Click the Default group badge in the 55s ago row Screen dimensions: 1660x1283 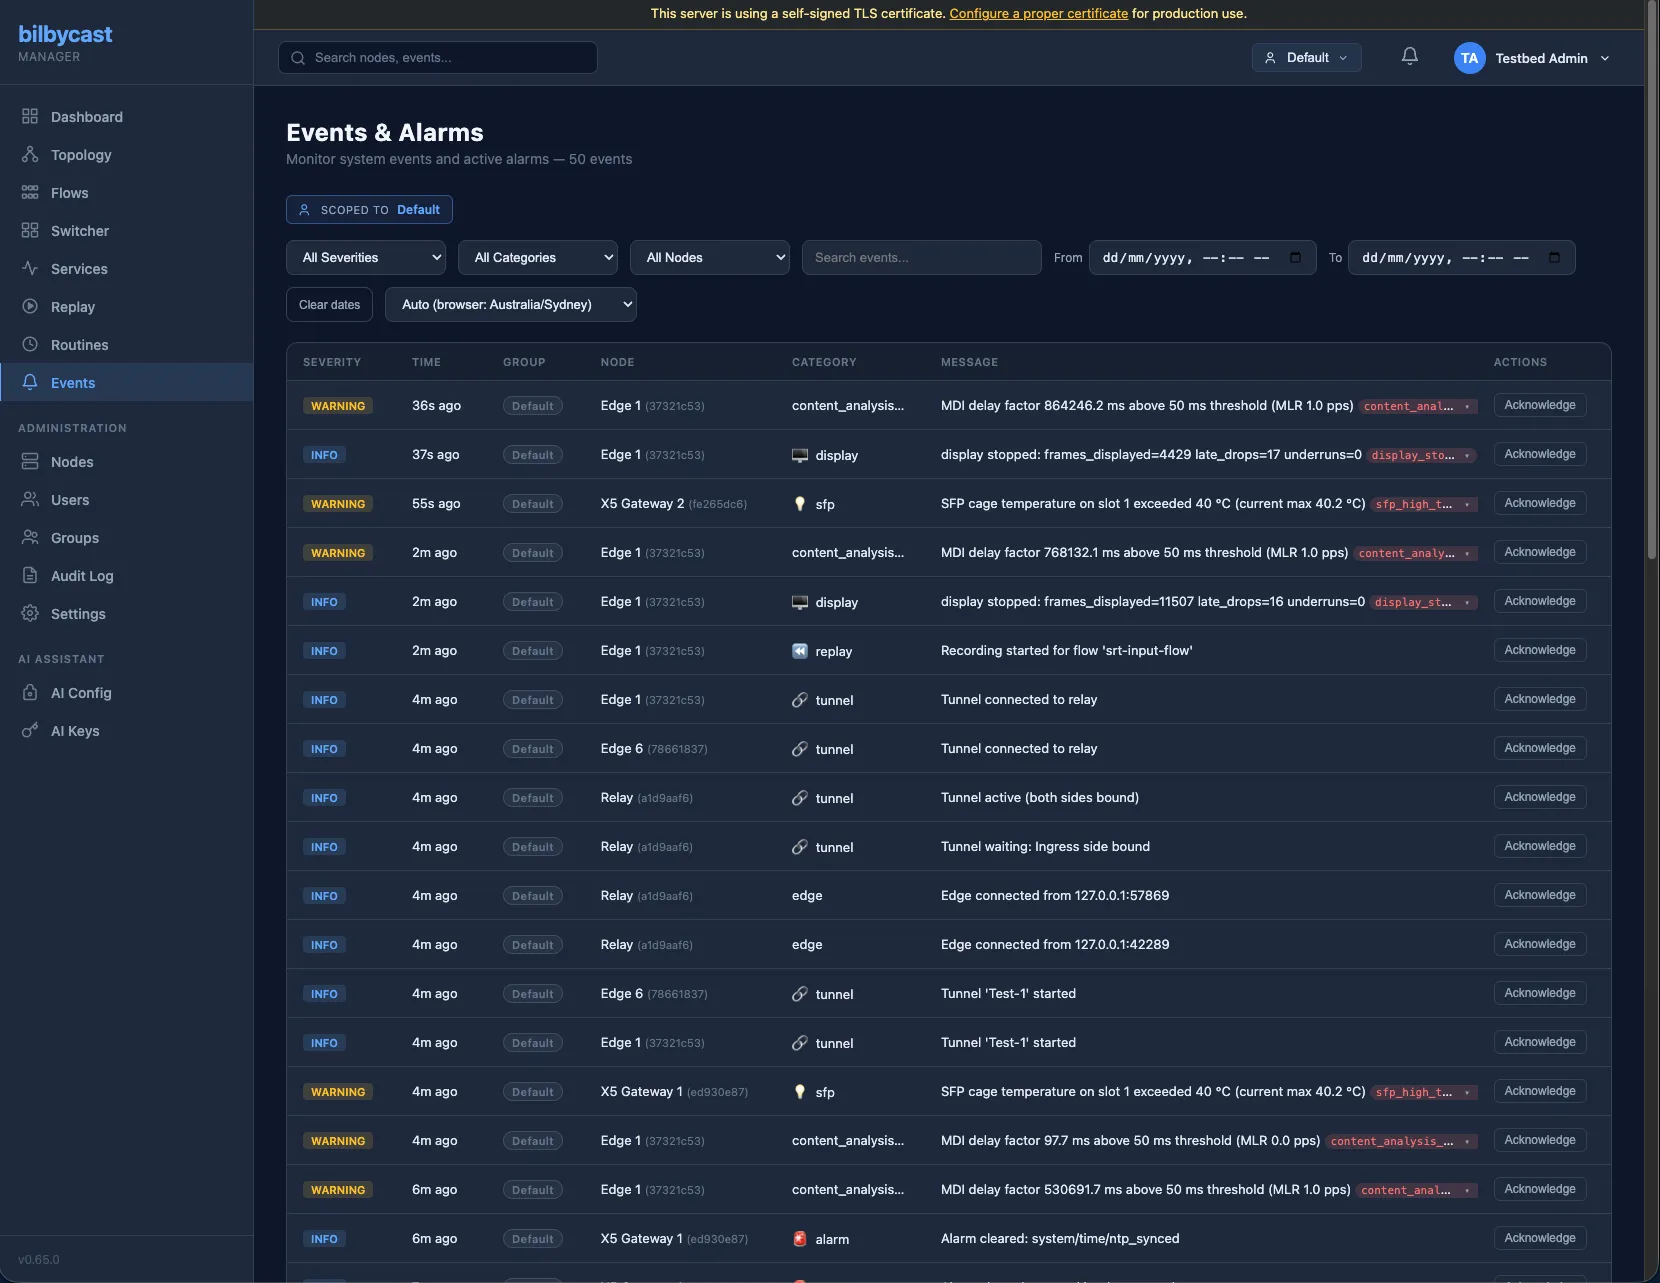coord(533,504)
